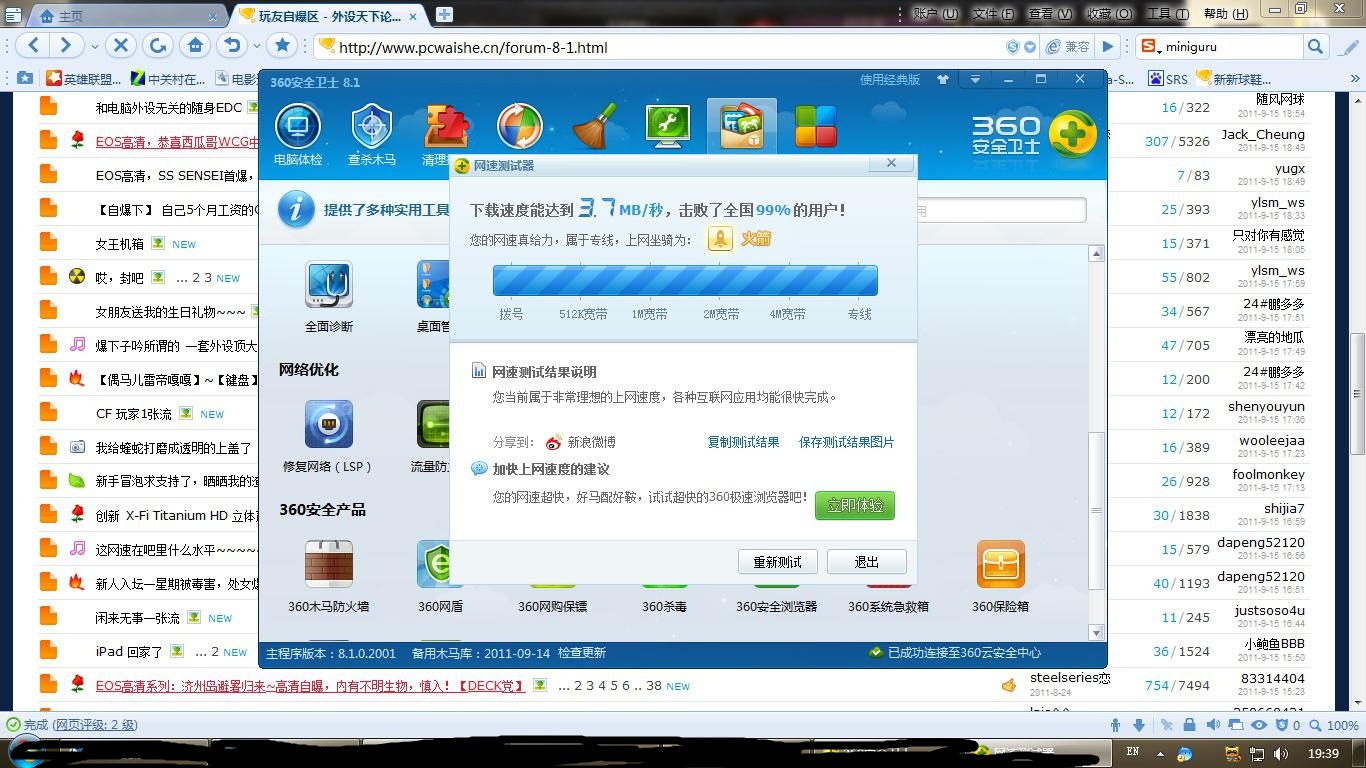
Task: Share result to 新浪微博
Action: pyautogui.click(x=581, y=442)
